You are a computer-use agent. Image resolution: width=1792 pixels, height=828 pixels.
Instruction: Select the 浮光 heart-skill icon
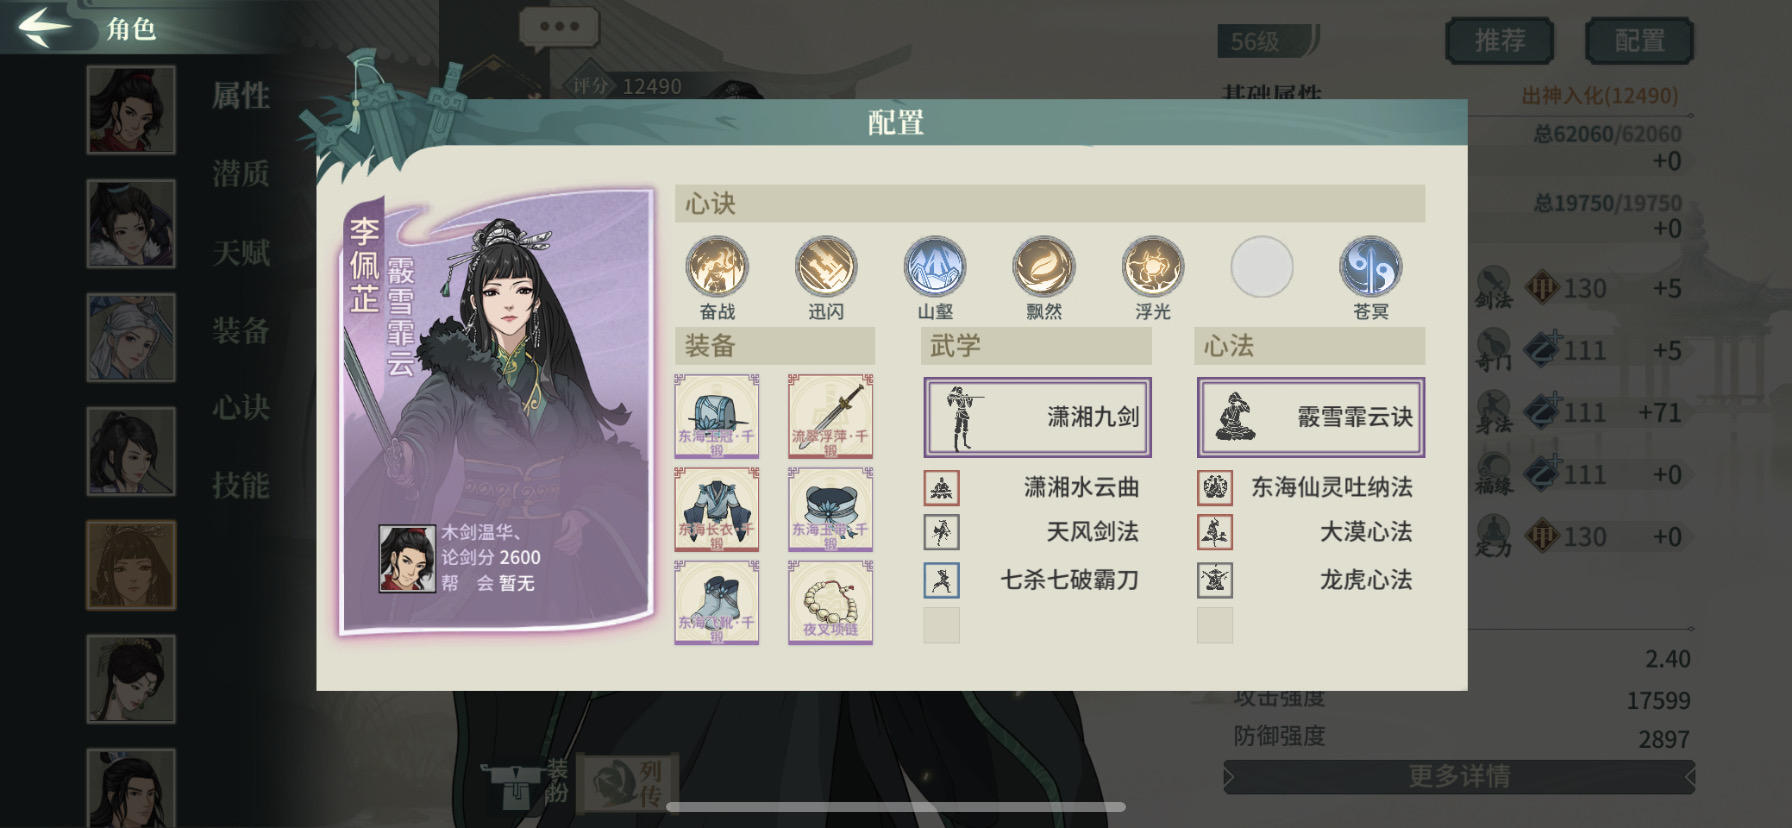(1153, 267)
